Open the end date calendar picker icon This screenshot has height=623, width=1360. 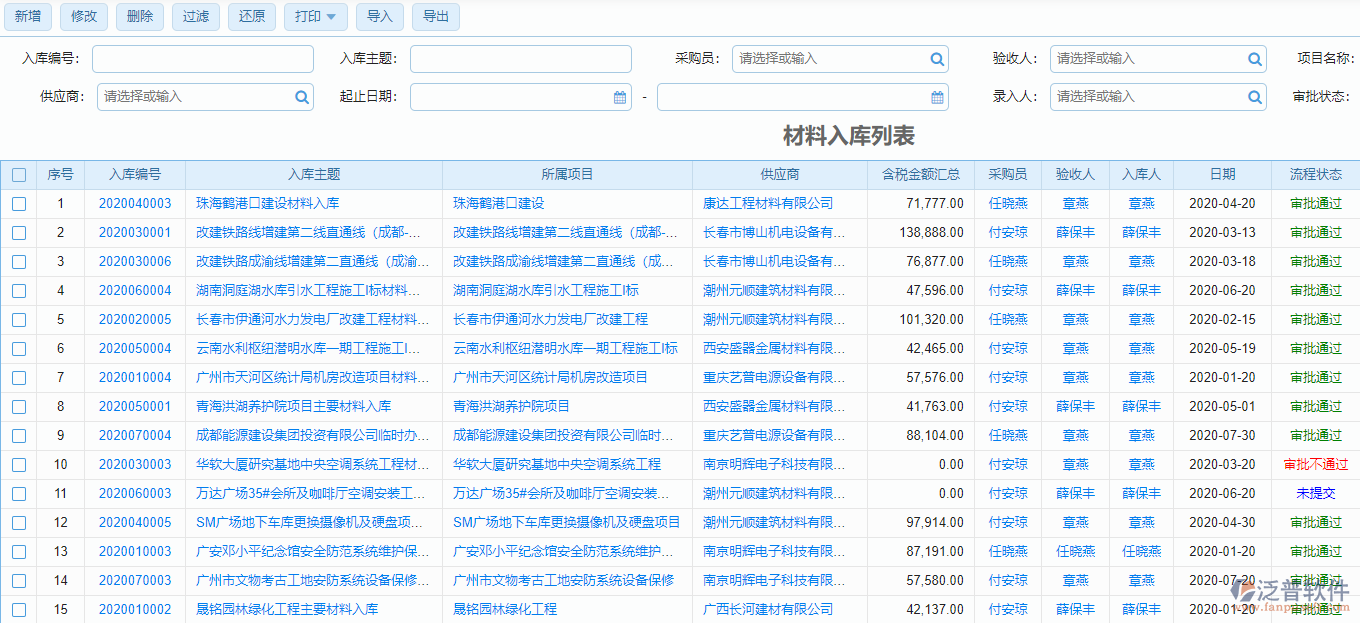[937, 97]
